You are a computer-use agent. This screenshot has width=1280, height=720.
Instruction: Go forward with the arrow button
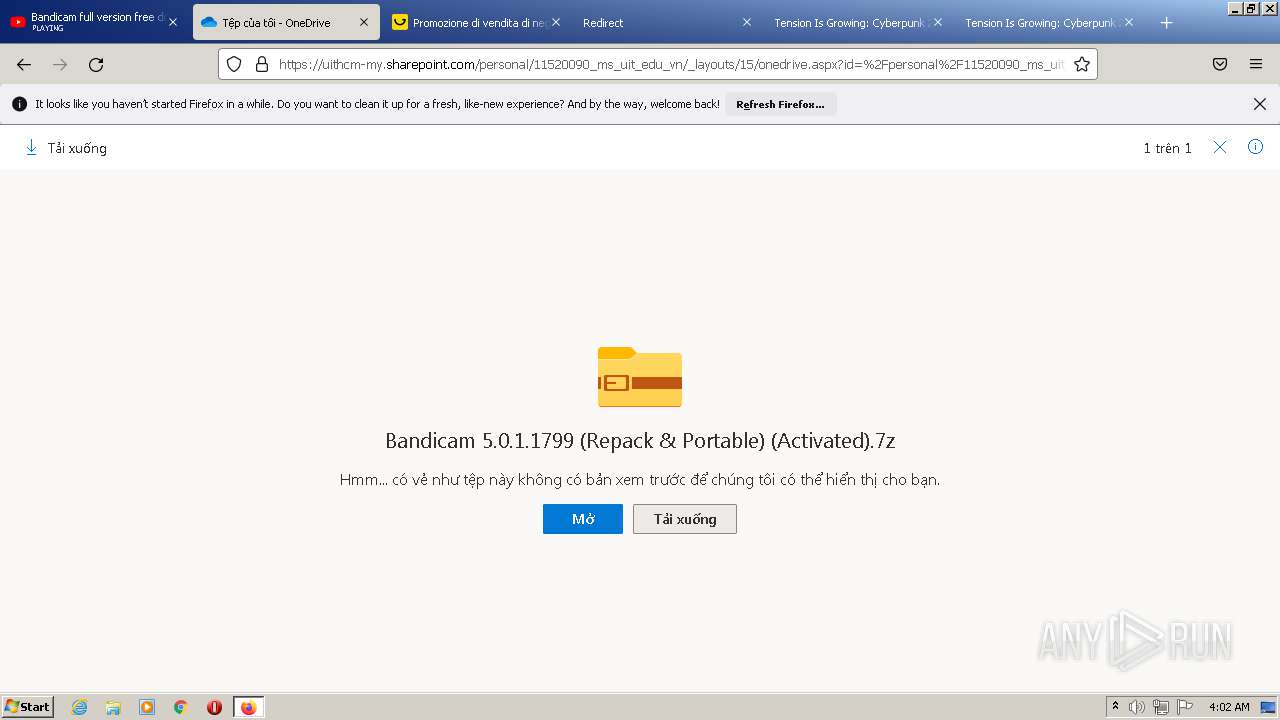60,64
